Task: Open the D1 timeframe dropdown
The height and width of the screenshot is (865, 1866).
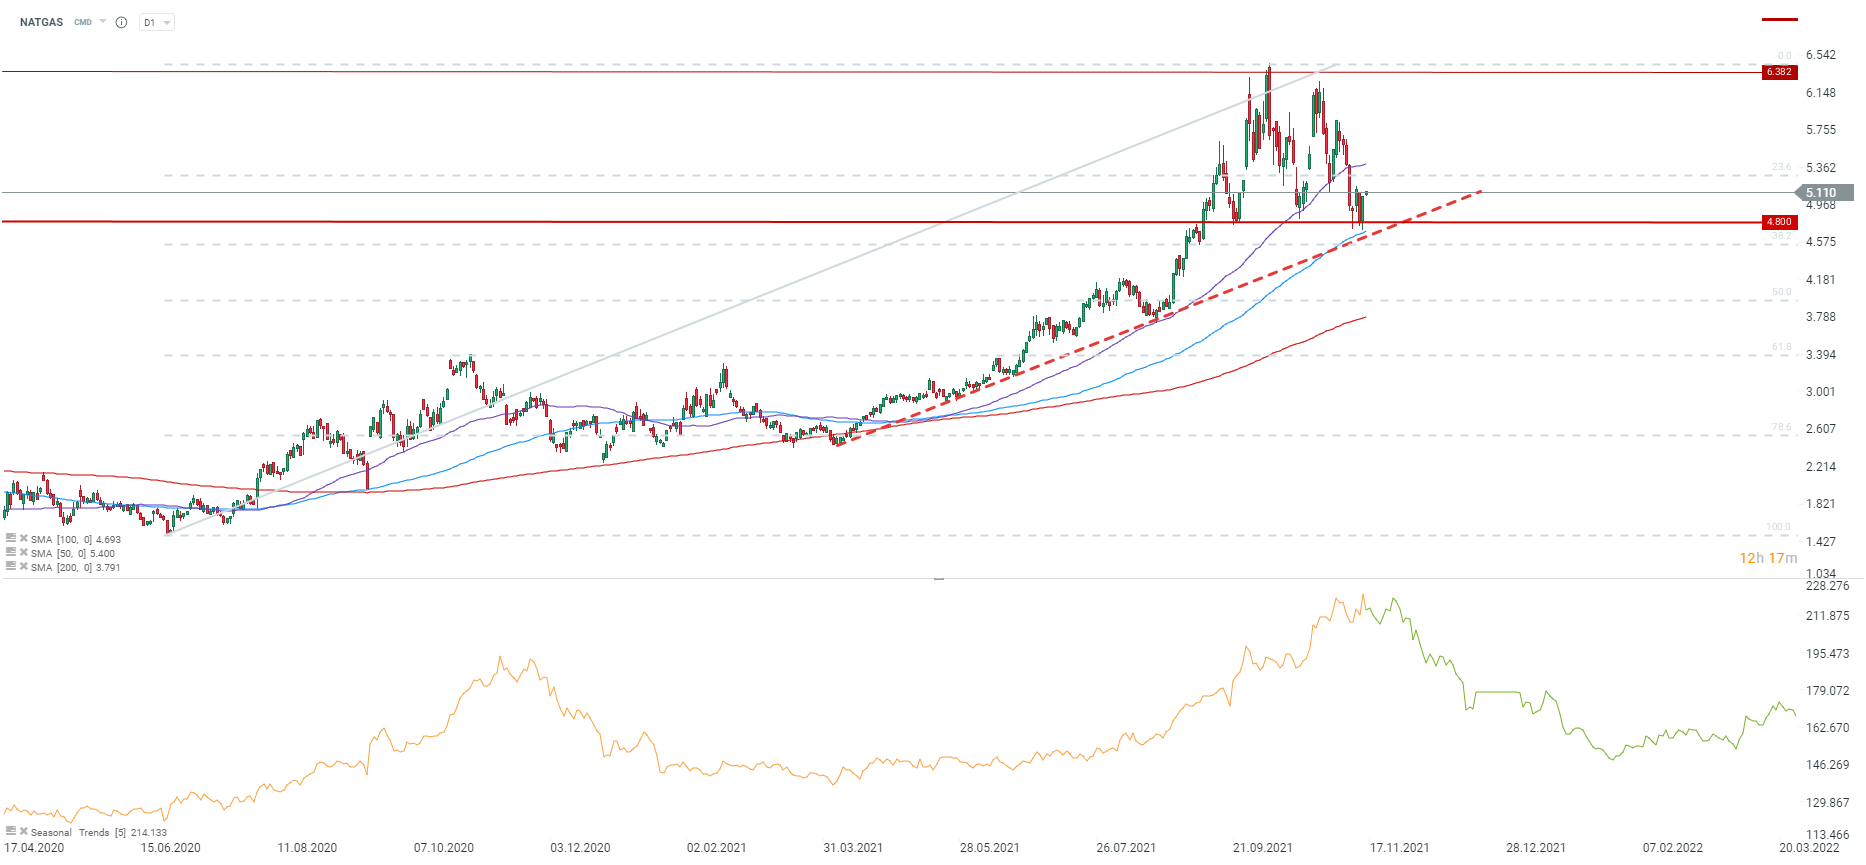Action: (157, 22)
